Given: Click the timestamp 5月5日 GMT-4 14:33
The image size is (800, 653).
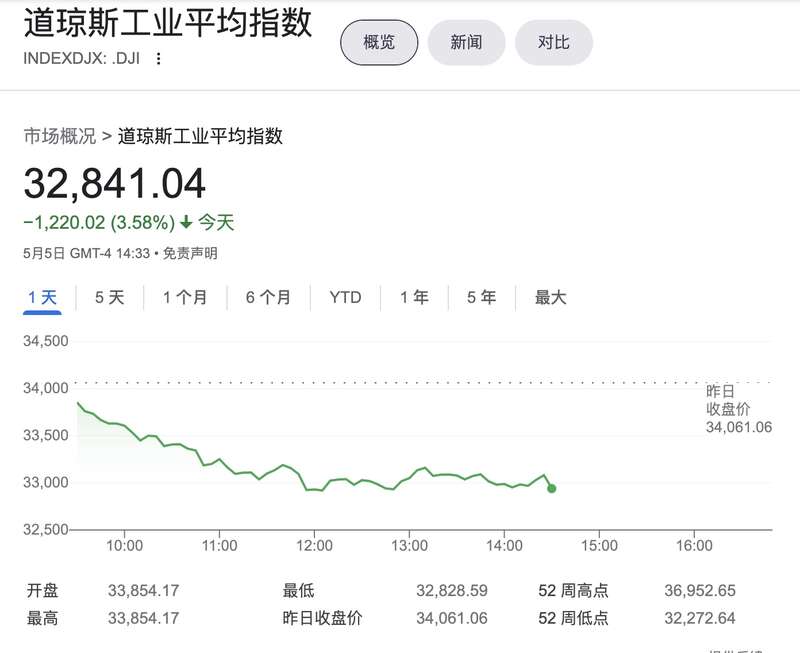Looking at the screenshot, I should (87, 253).
